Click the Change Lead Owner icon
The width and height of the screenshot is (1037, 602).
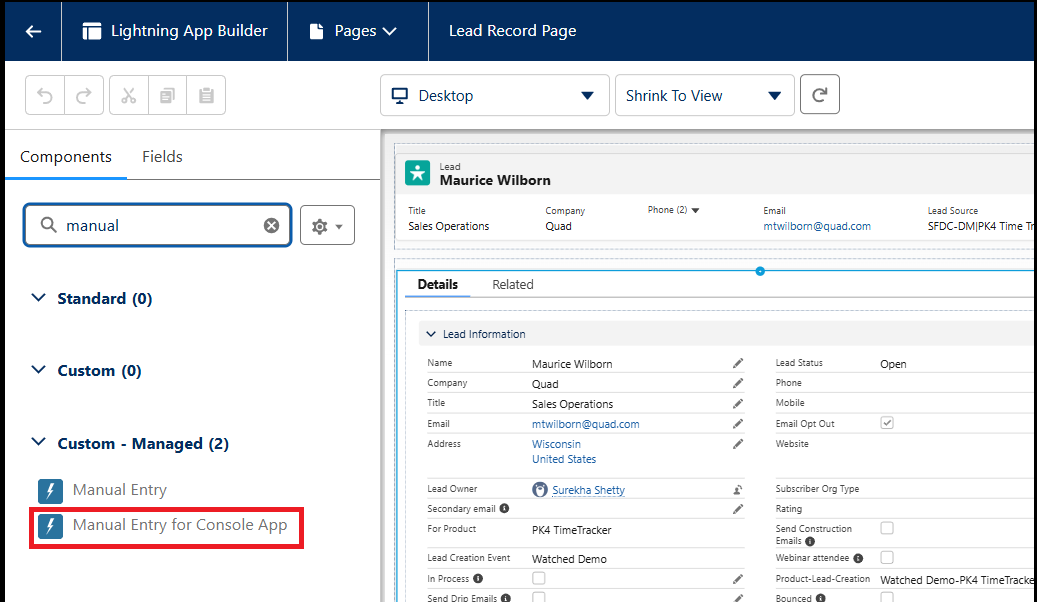pyautogui.click(x=737, y=490)
